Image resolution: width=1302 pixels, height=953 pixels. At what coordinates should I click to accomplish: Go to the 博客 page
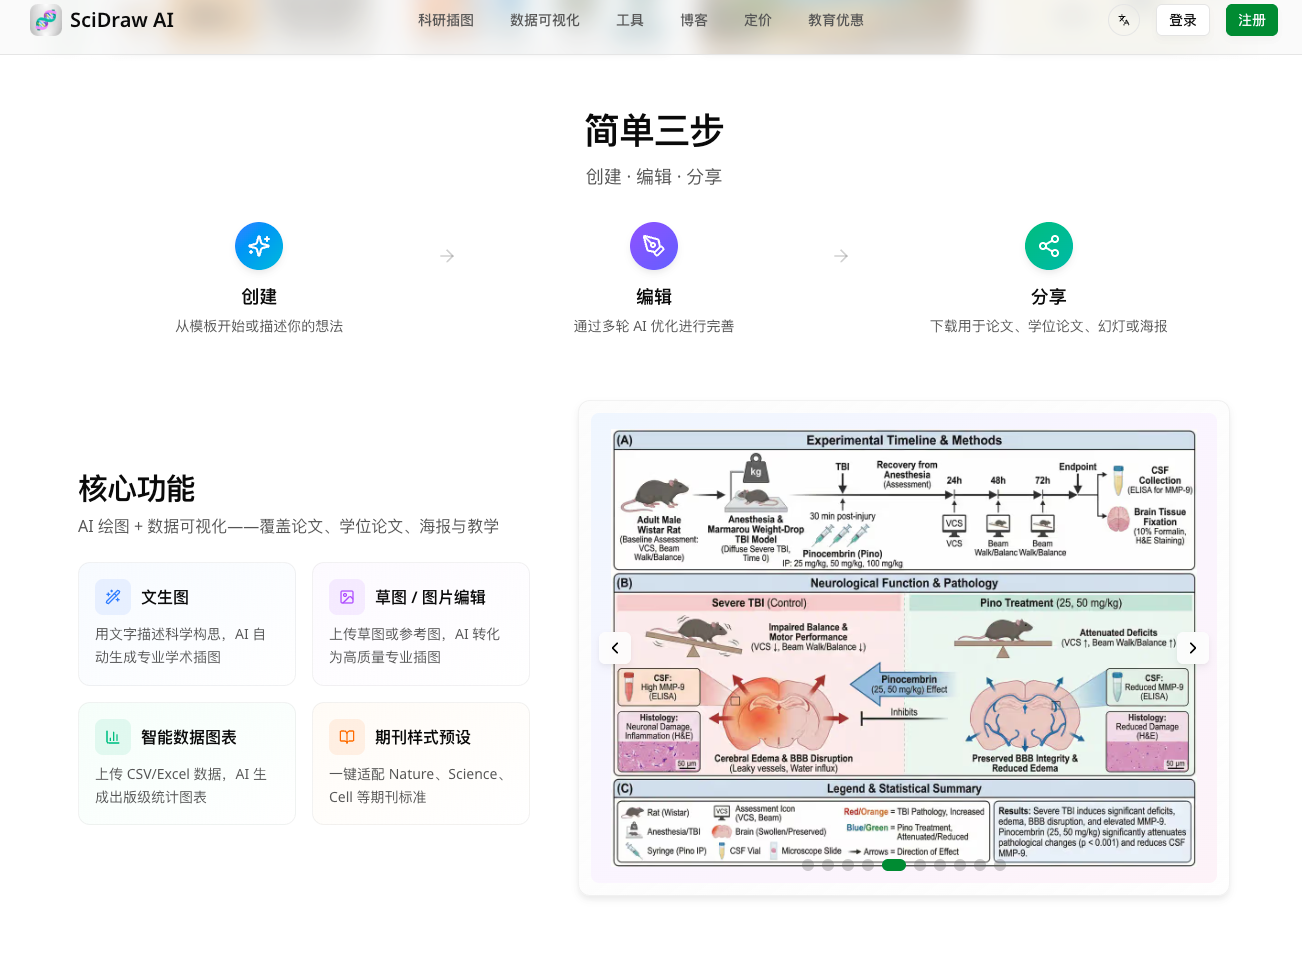coord(694,20)
